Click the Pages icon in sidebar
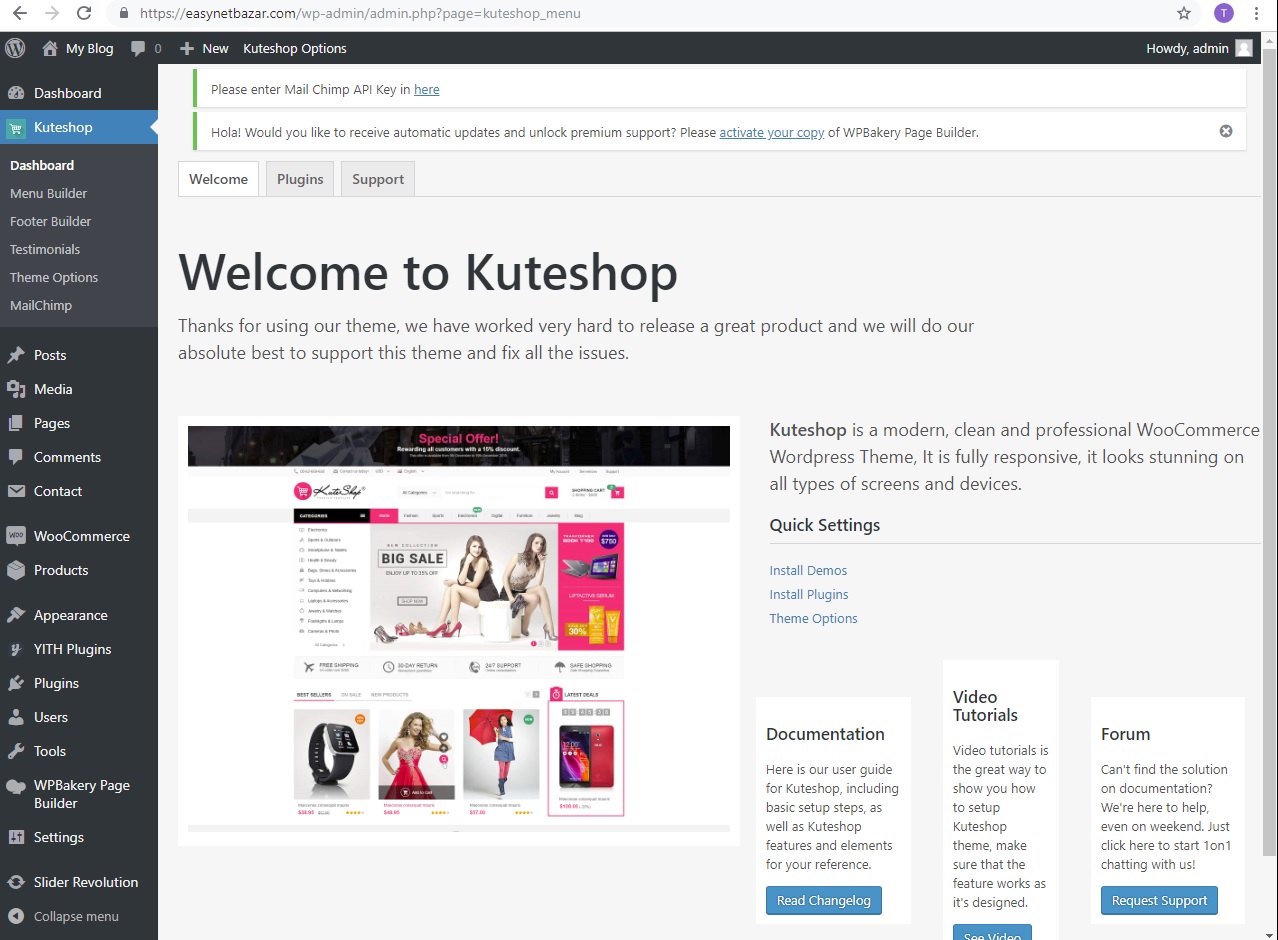Viewport: 1278px width, 940px height. pyautogui.click(x=16, y=423)
